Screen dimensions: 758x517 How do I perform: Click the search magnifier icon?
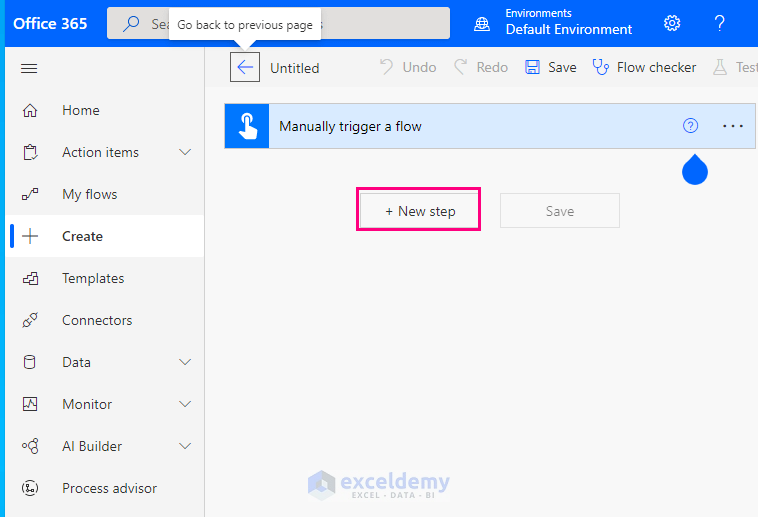click(x=131, y=23)
